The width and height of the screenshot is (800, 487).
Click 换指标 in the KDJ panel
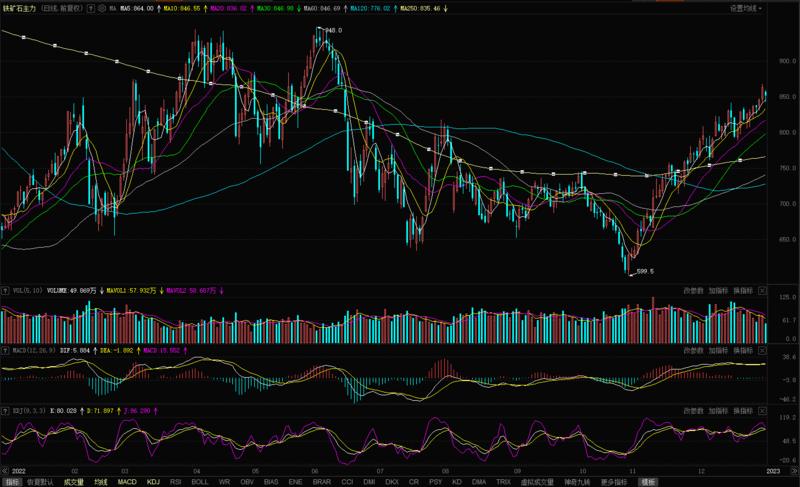tap(743, 411)
